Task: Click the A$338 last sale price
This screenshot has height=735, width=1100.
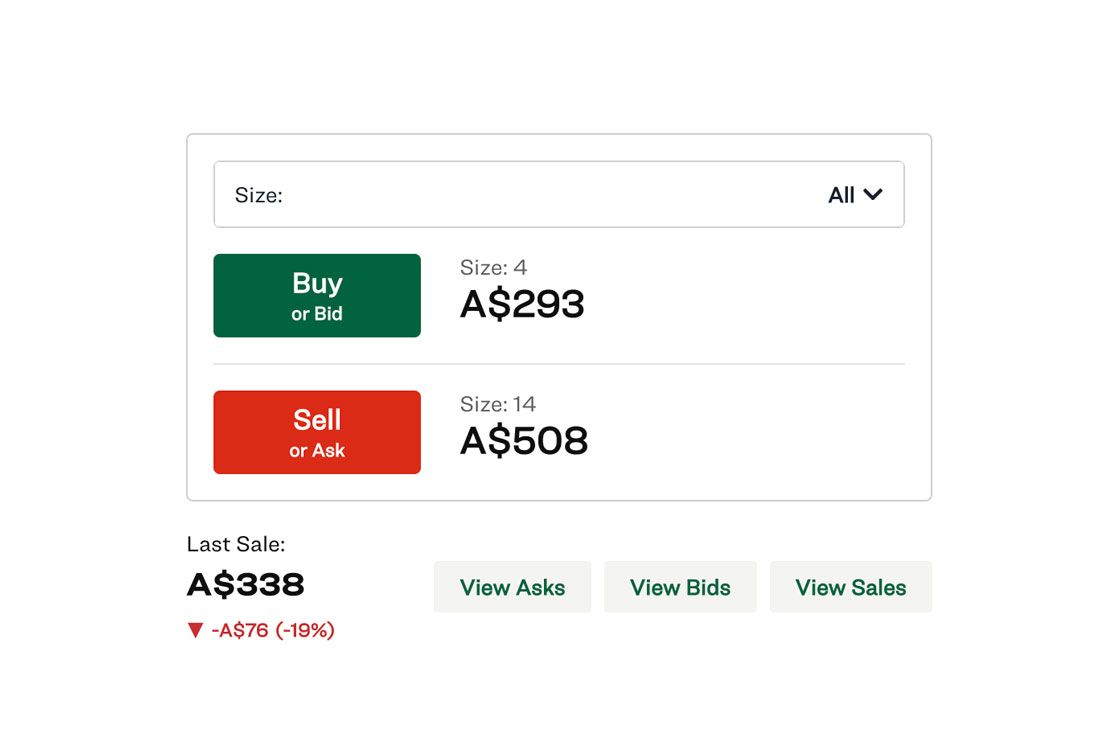Action: (x=245, y=585)
